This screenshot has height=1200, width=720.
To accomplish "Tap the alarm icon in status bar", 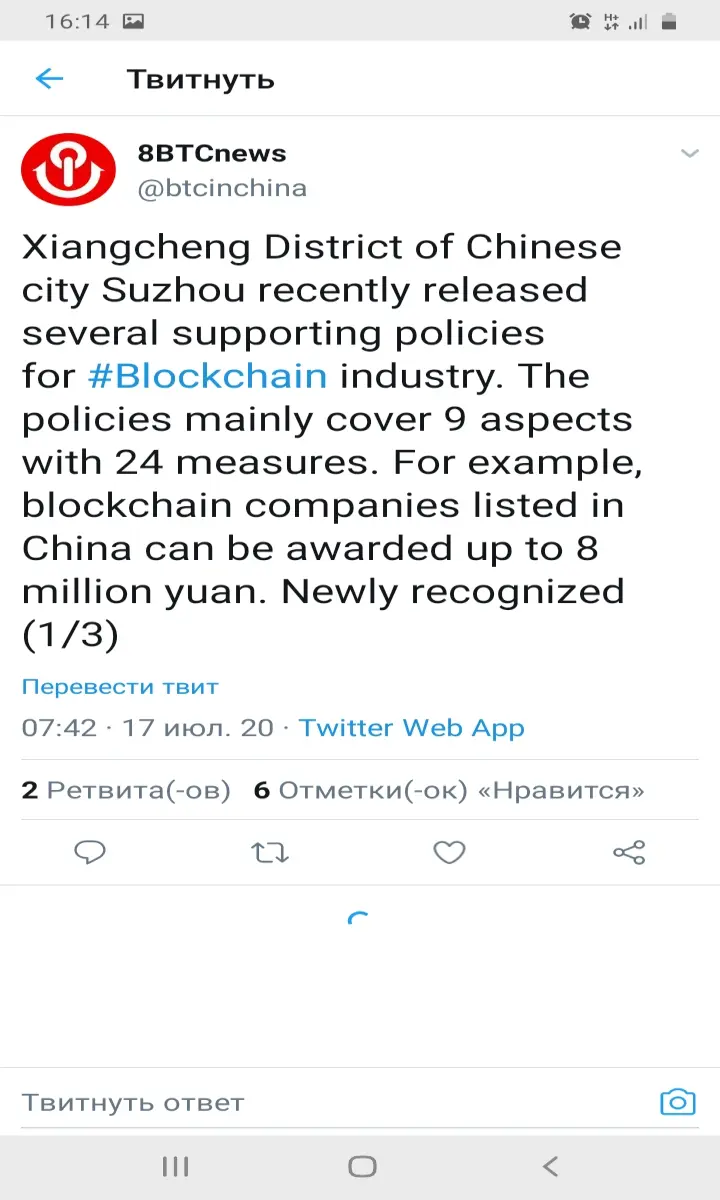I will pos(580,21).
